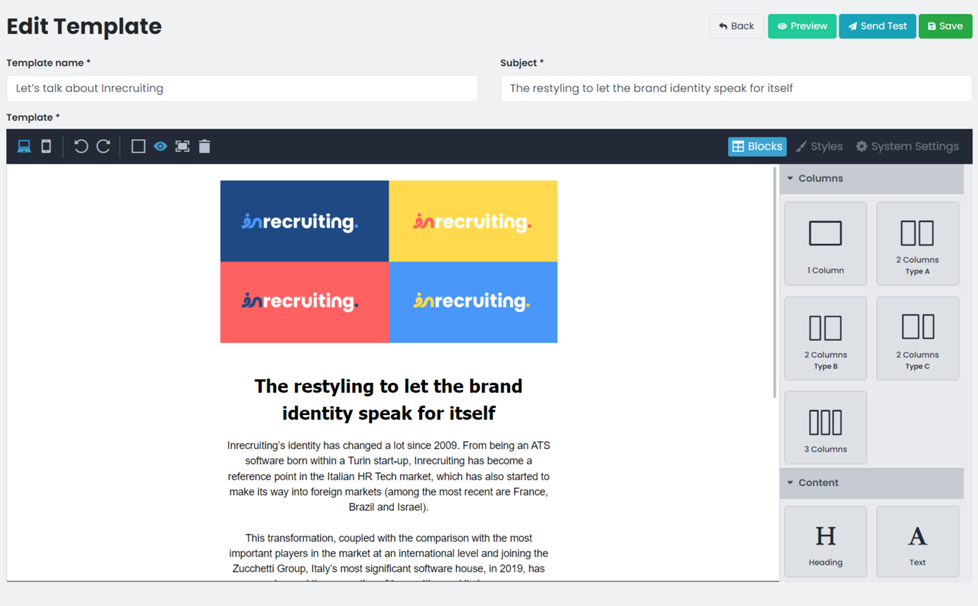Switch to mobile device view
This screenshot has height=606, width=978.
[46, 147]
